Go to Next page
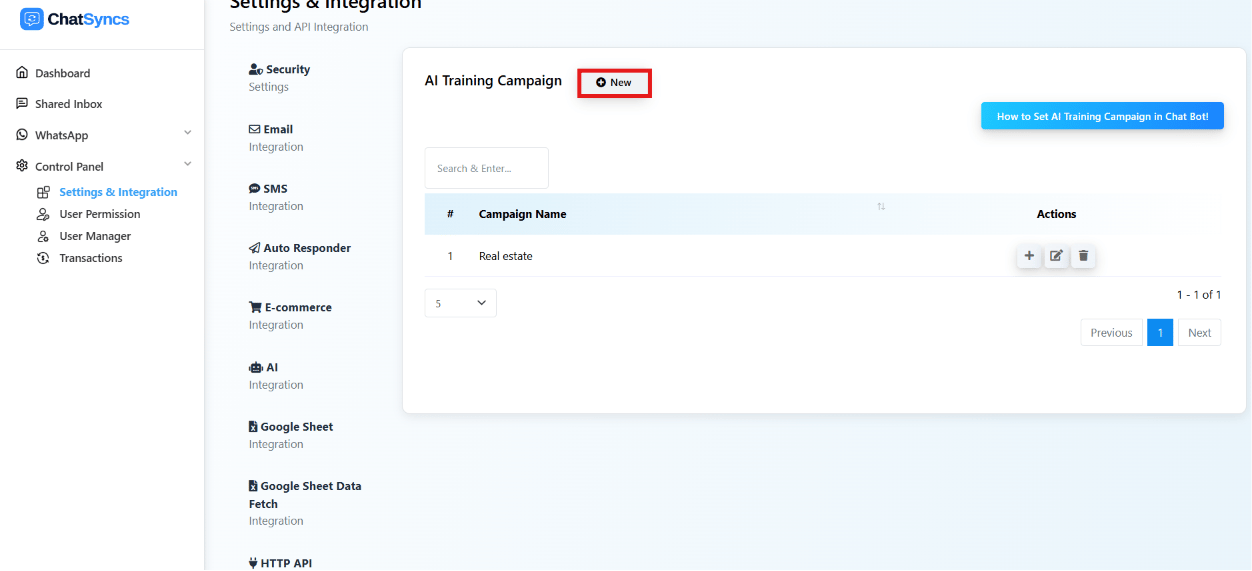The image size is (1252, 571). (1200, 333)
